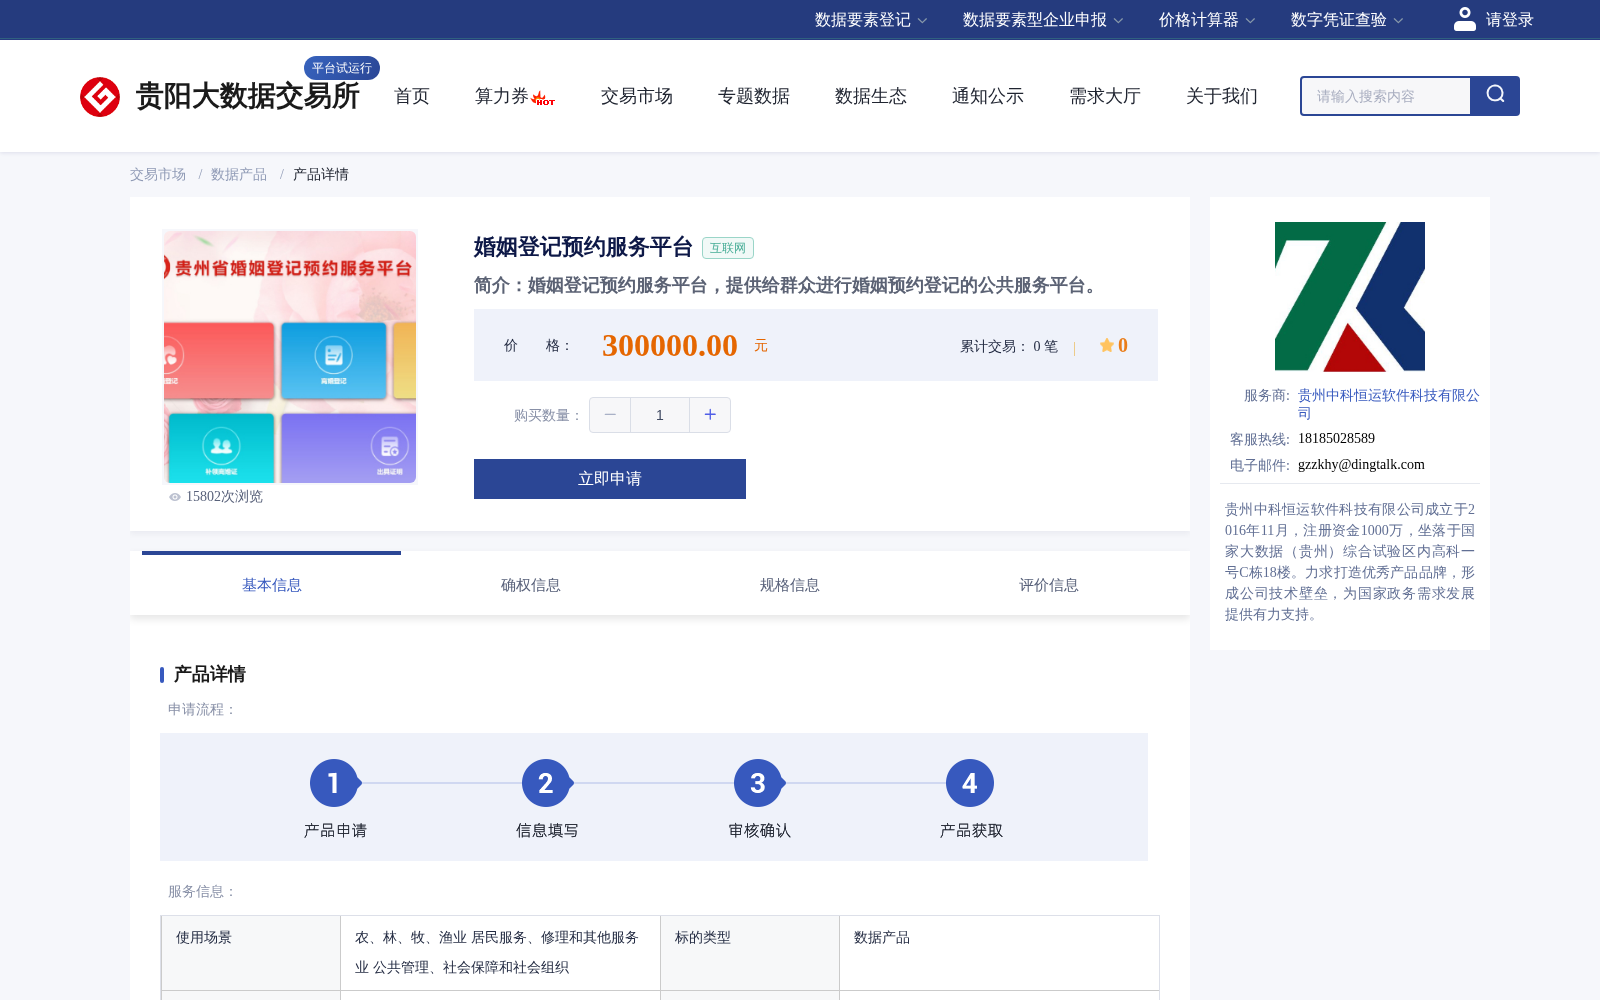The image size is (1600, 1000).
Task: Click the hotline number 18185028589
Action: click(x=1336, y=439)
